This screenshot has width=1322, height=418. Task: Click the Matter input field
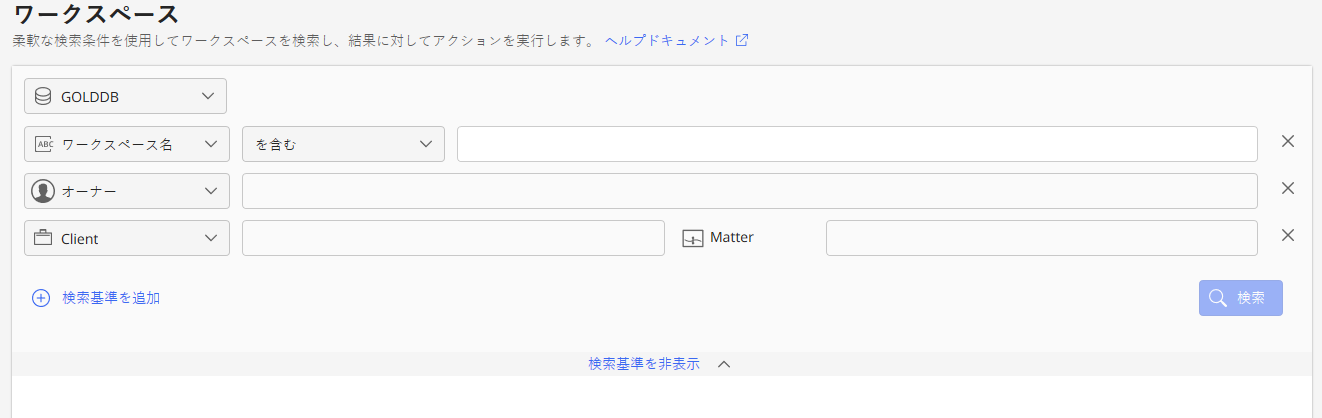pyautogui.click(x=1041, y=238)
